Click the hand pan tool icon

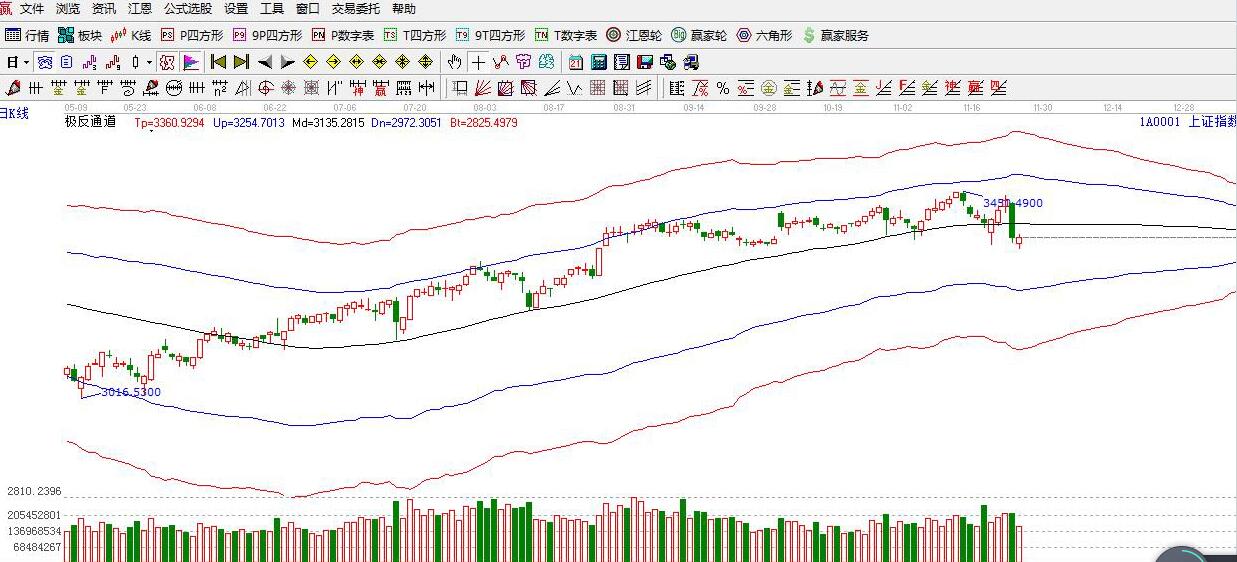(455, 62)
